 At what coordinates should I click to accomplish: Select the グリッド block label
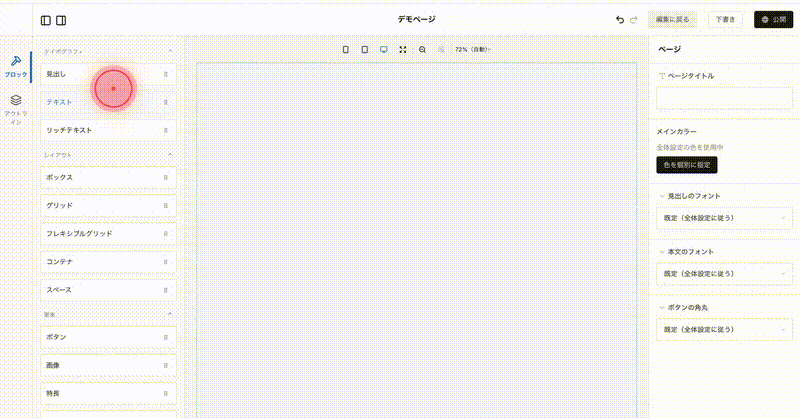click(x=59, y=205)
